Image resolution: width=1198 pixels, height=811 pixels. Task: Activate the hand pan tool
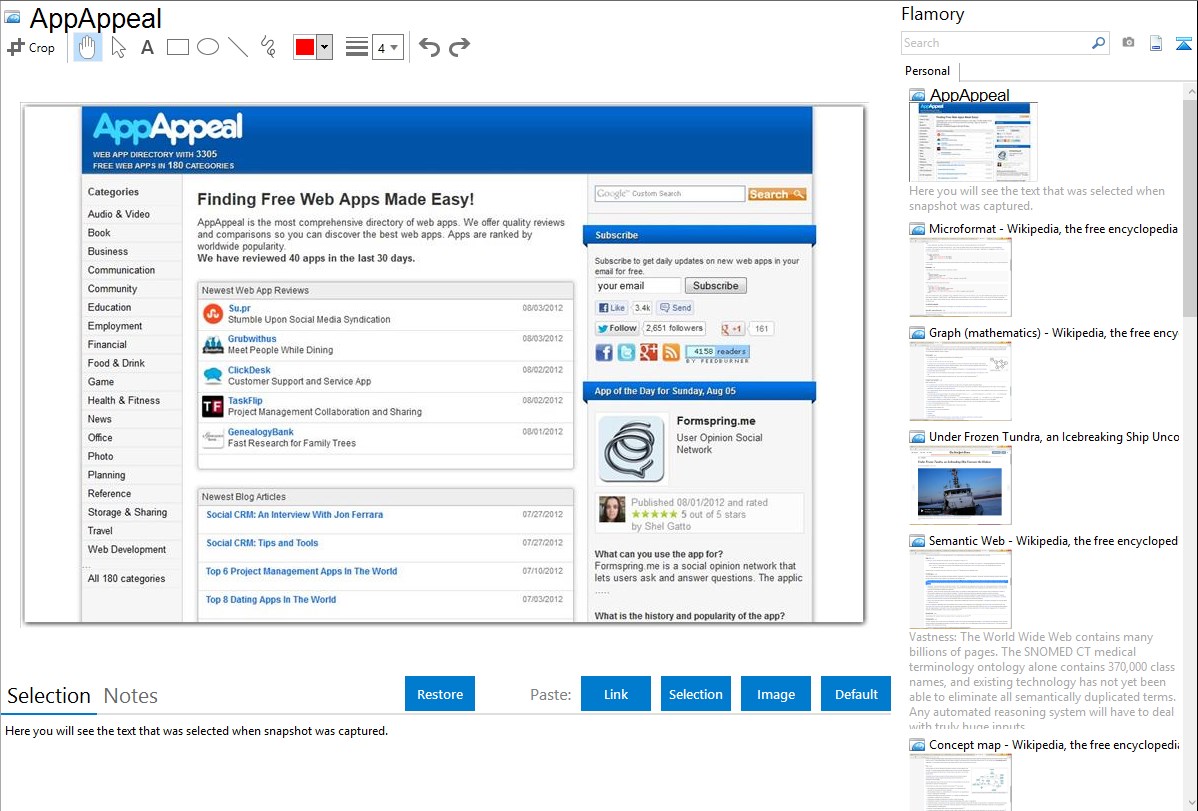[87, 47]
